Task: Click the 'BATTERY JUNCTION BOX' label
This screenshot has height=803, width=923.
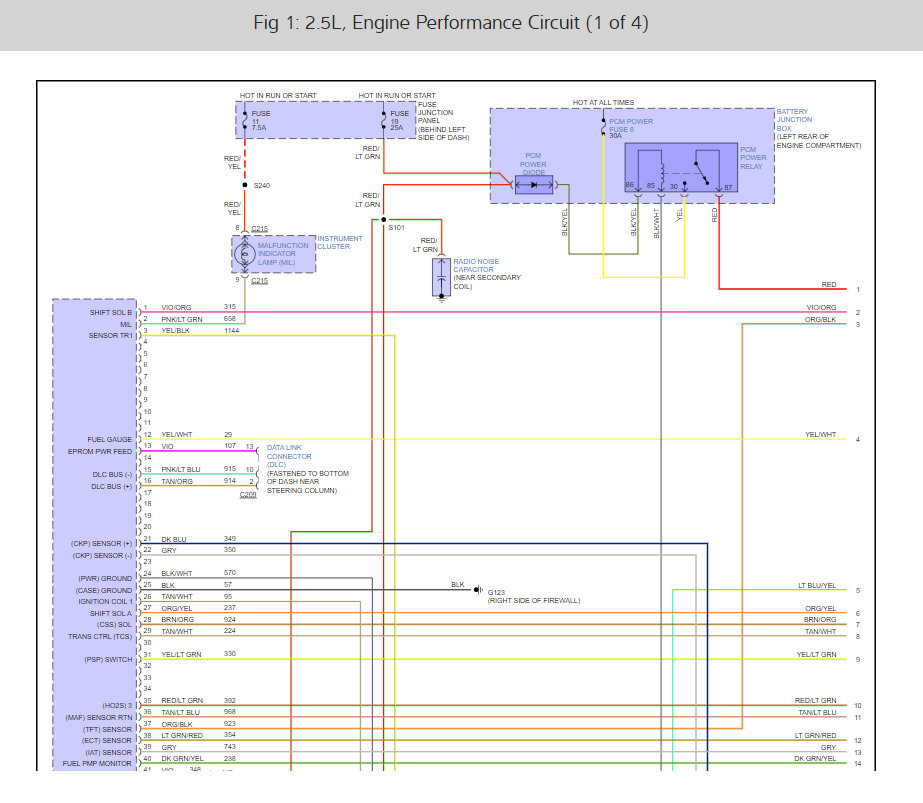Action: [x=794, y=120]
